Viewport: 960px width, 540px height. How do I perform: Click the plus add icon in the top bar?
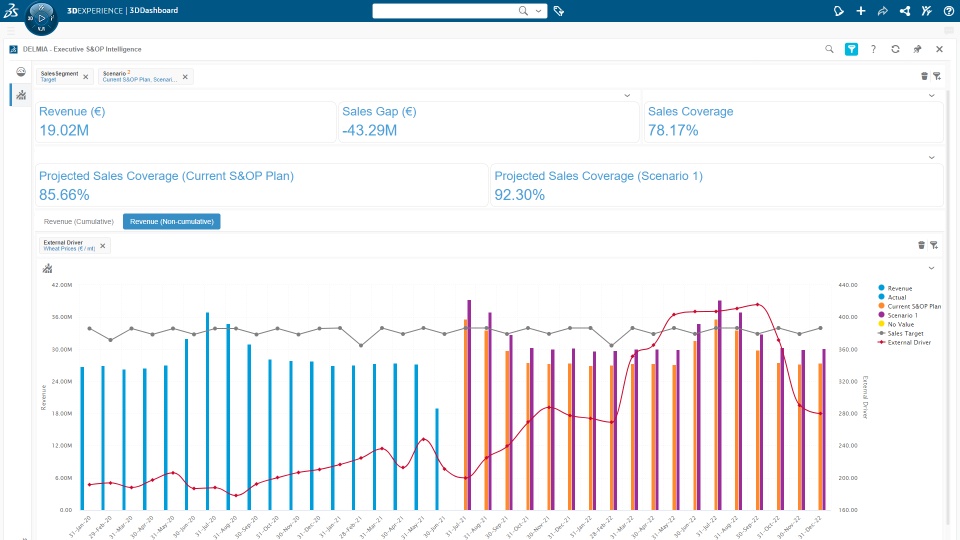coord(861,10)
